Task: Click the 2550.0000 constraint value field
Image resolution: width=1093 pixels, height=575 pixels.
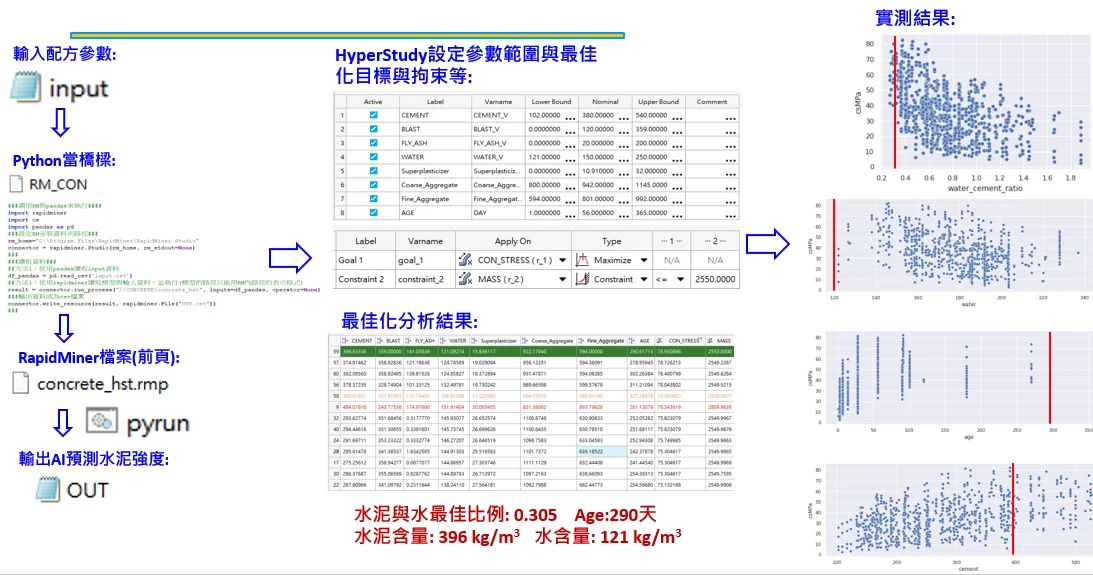Action: (x=713, y=280)
